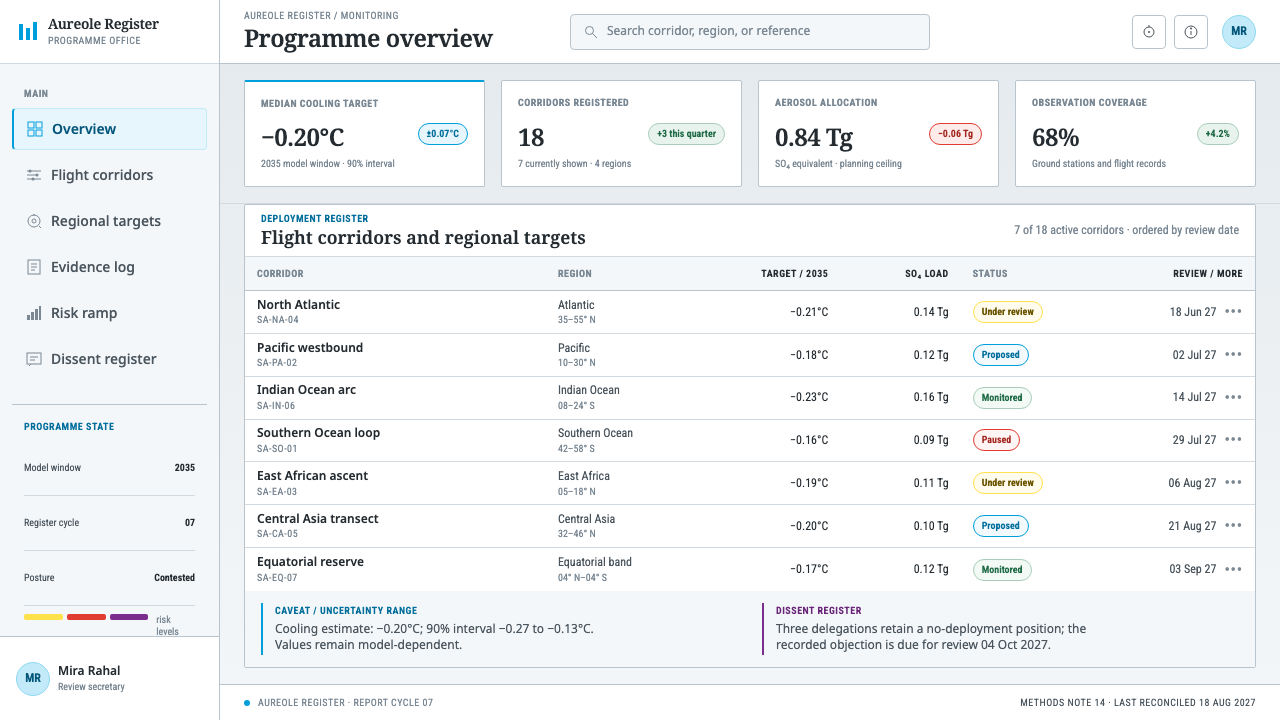
Task: Click the SO₄ LOAD column header
Action: click(x=927, y=274)
